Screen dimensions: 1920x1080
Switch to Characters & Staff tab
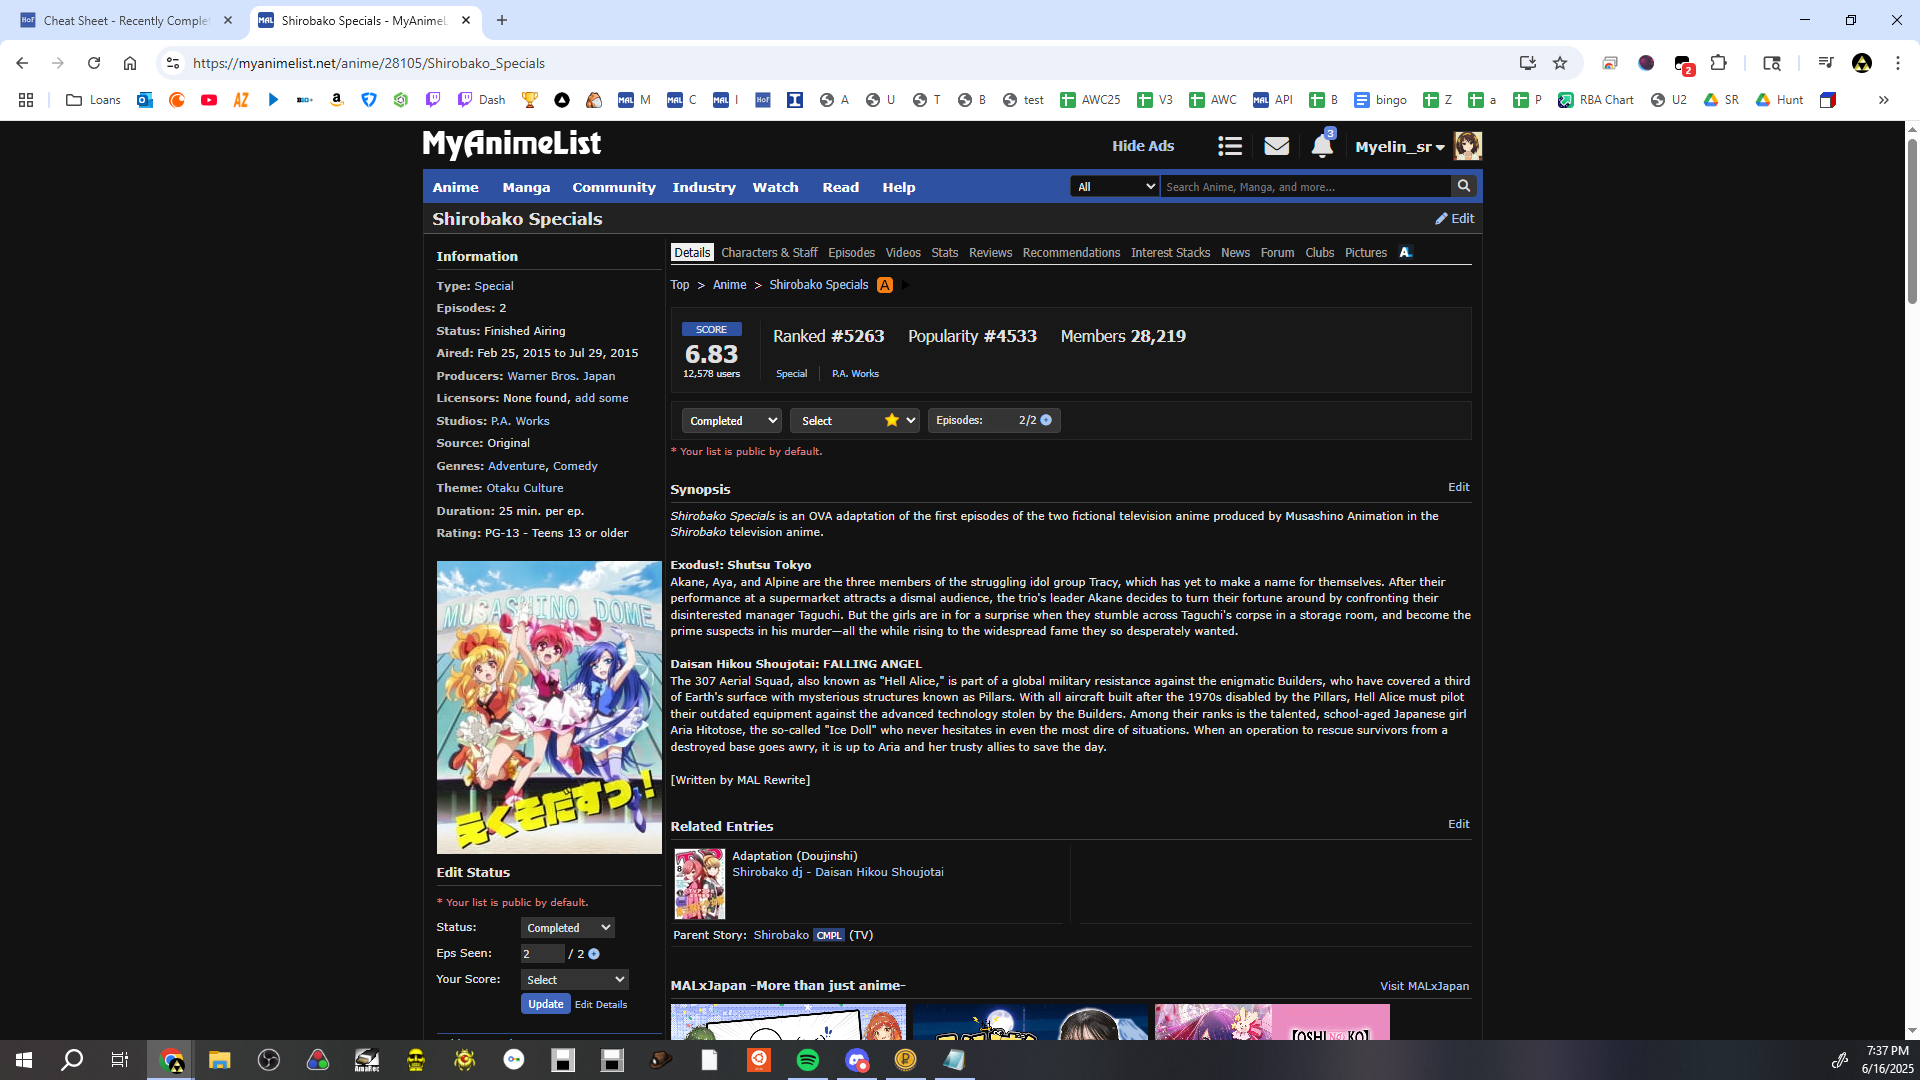[768, 253]
